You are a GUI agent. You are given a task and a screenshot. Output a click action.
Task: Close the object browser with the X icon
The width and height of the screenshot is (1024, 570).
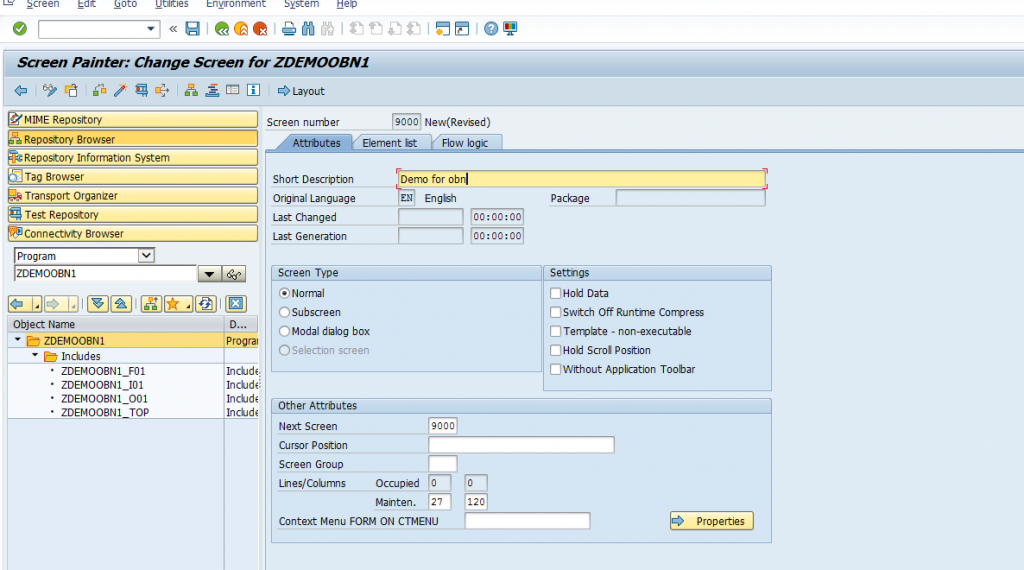(x=236, y=304)
